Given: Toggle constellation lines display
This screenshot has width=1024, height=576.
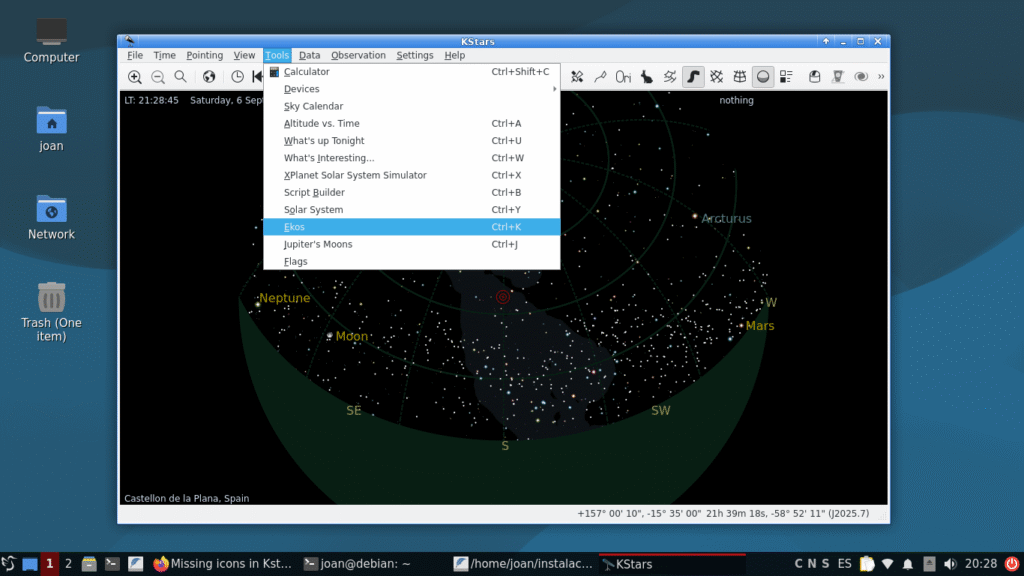Looking at the screenshot, I should click(x=601, y=77).
